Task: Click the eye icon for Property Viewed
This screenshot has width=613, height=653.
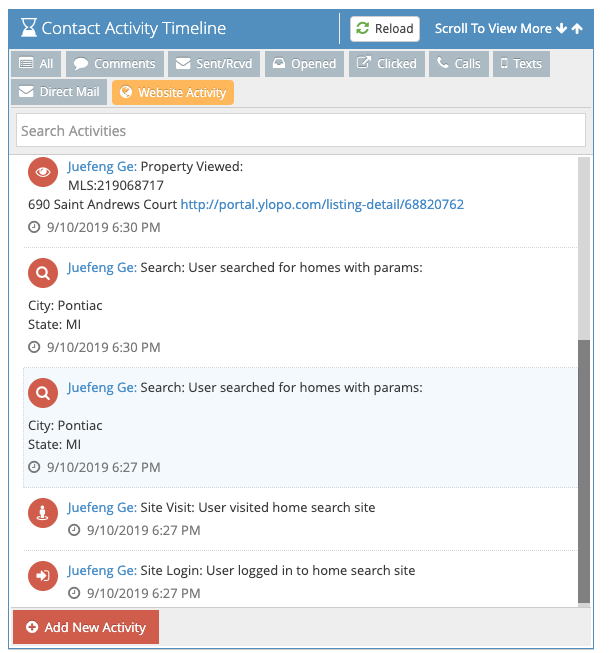Action: (x=42, y=172)
